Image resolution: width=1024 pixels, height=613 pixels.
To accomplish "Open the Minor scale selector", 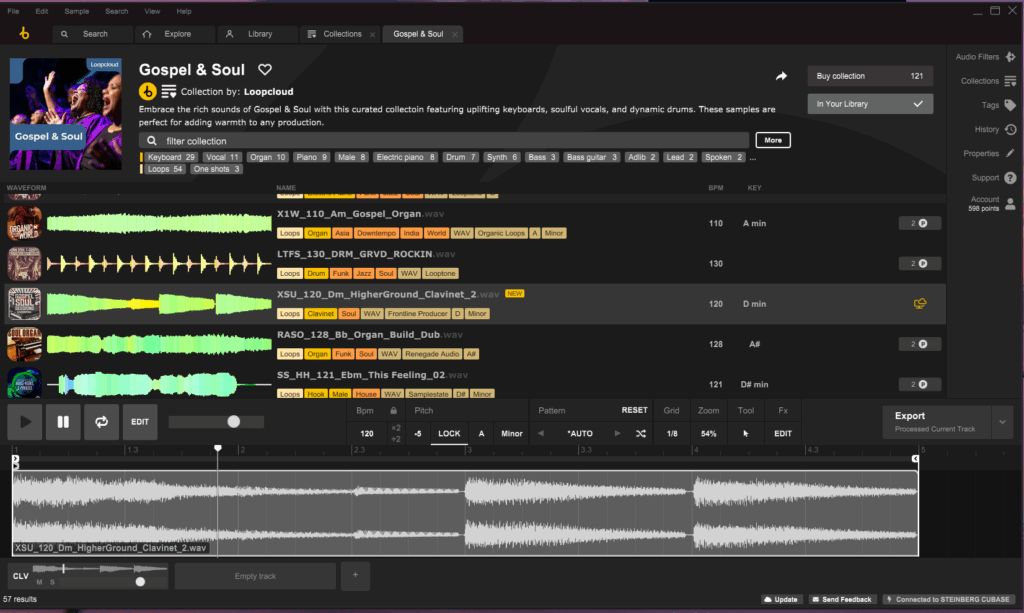I will pos(511,433).
